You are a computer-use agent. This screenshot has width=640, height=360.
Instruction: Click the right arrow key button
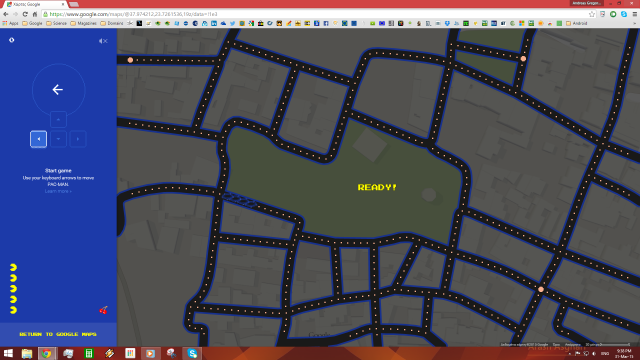tap(78, 139)
